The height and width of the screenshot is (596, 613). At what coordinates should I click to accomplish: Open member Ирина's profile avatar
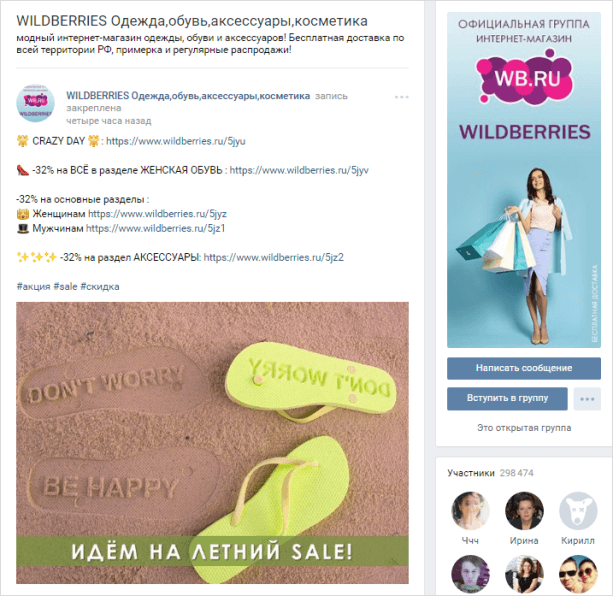pyautogui.click(x=524, y=510)
